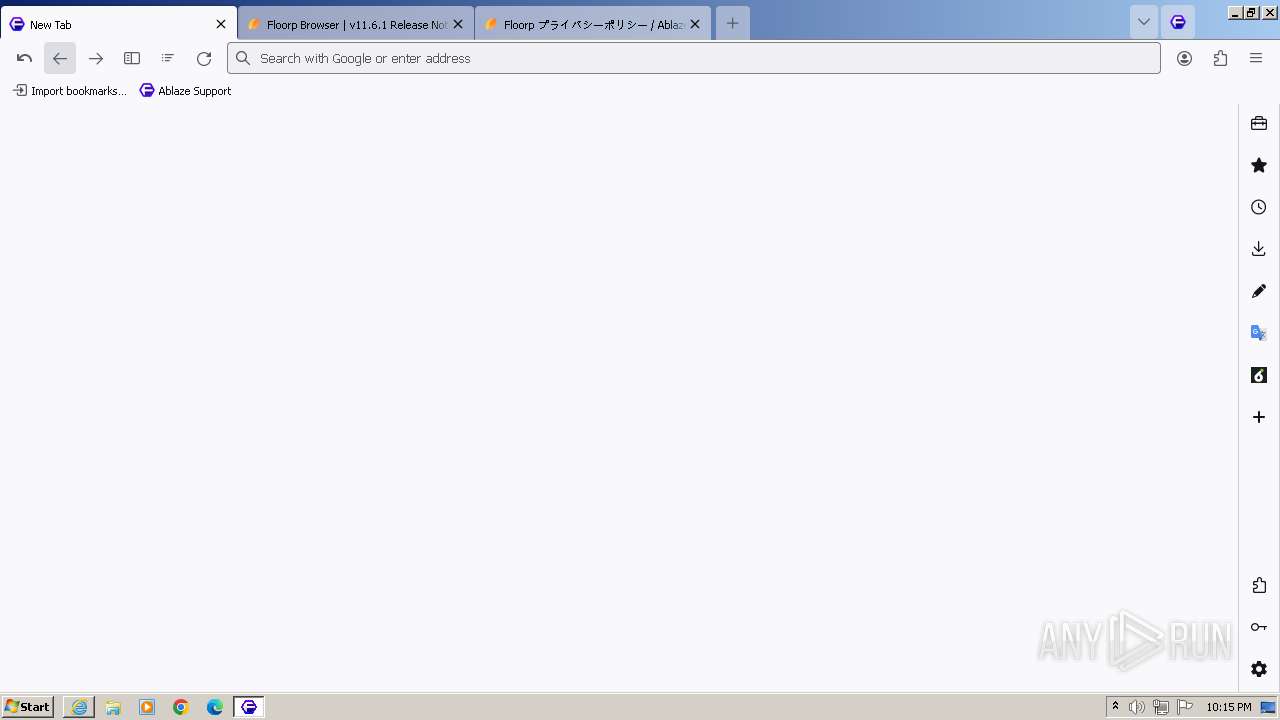Open browser manager briefcase in sidebar
This screenshot has width=1280, height=720.
point(1259,123)
